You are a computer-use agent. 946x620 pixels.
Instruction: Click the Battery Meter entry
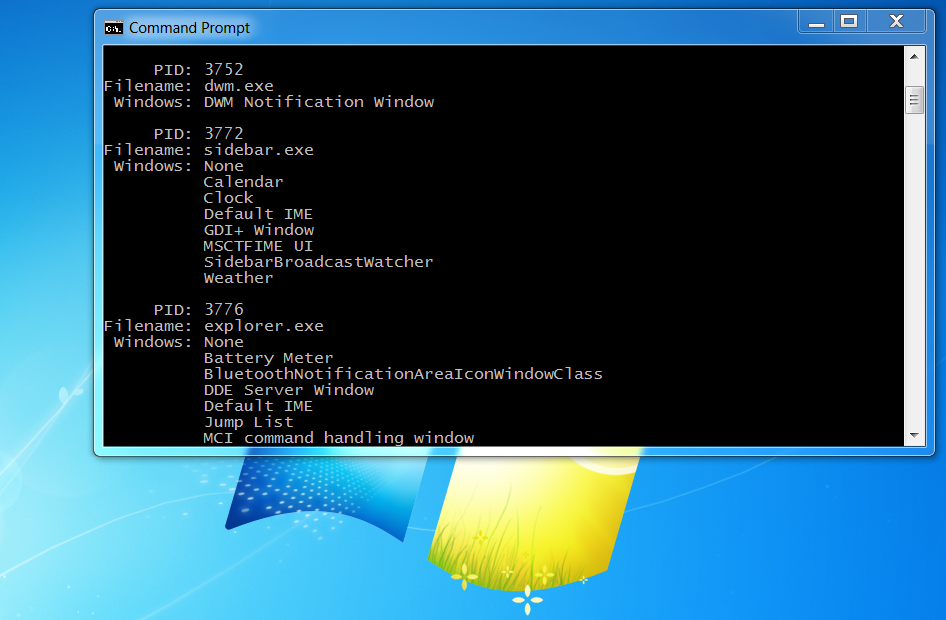coord(268,358)
